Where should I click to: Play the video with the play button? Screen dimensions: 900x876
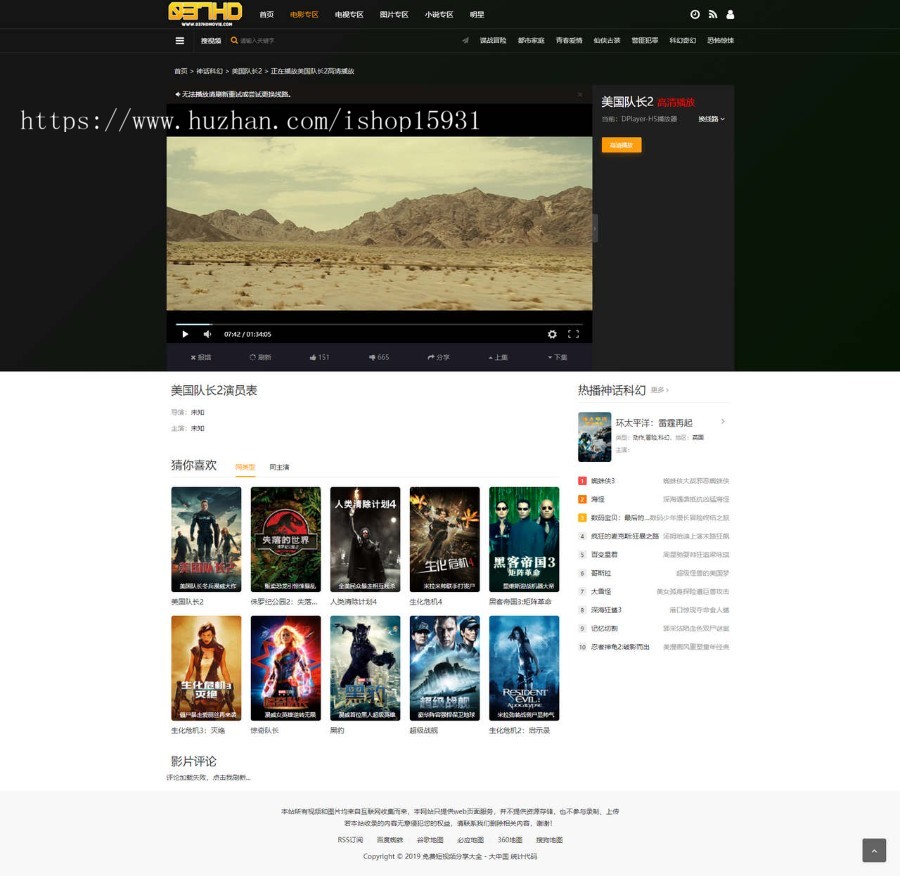point(185,334)
